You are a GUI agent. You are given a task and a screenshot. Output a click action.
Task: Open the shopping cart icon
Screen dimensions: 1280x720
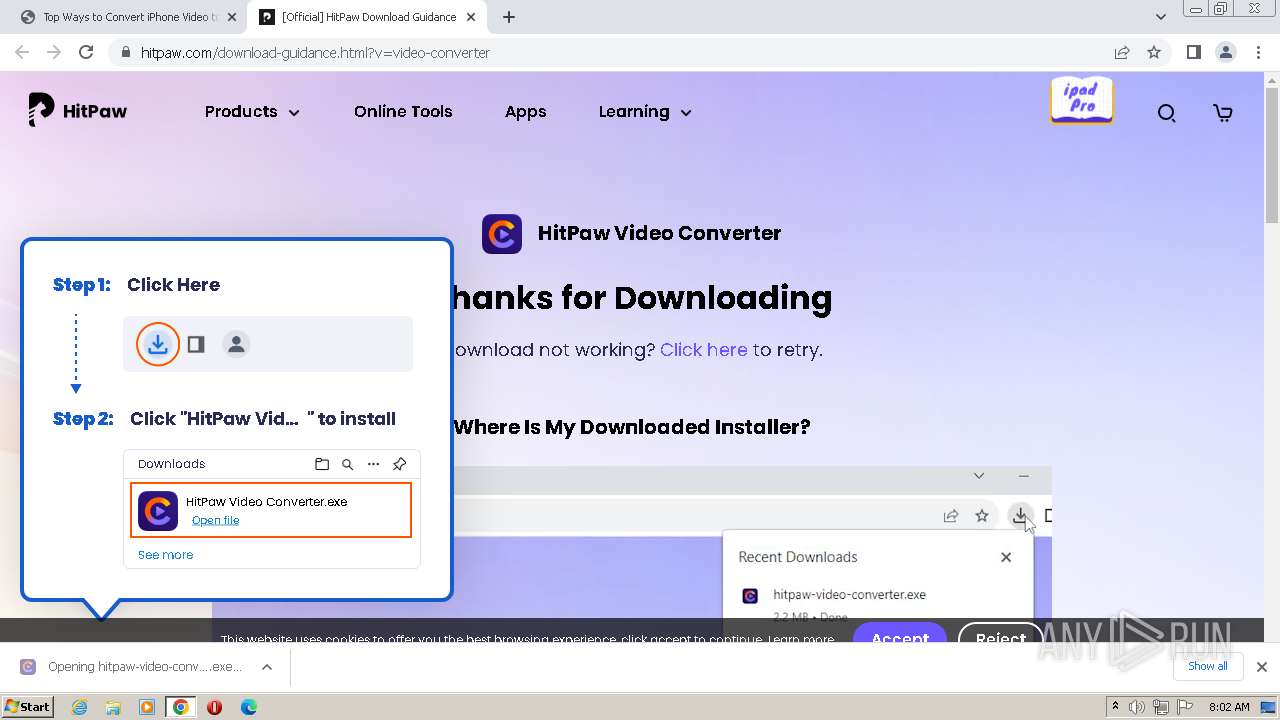[1222, 113]
